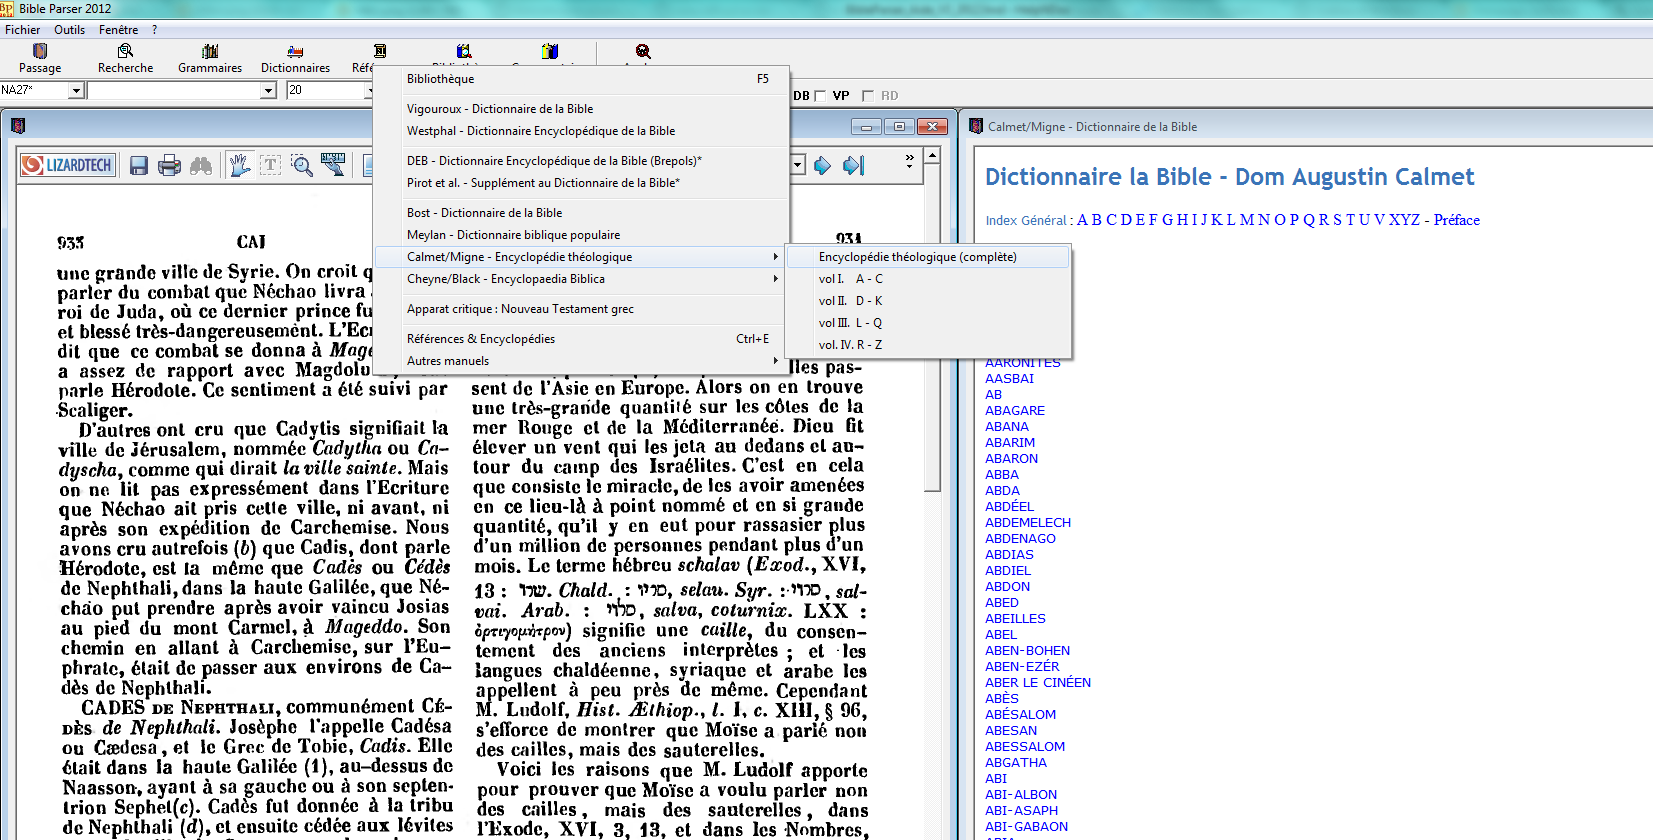Viewport: 1653px width, 840px height.
Task: Select the text selection tool
Action: [x=270, y=165]
